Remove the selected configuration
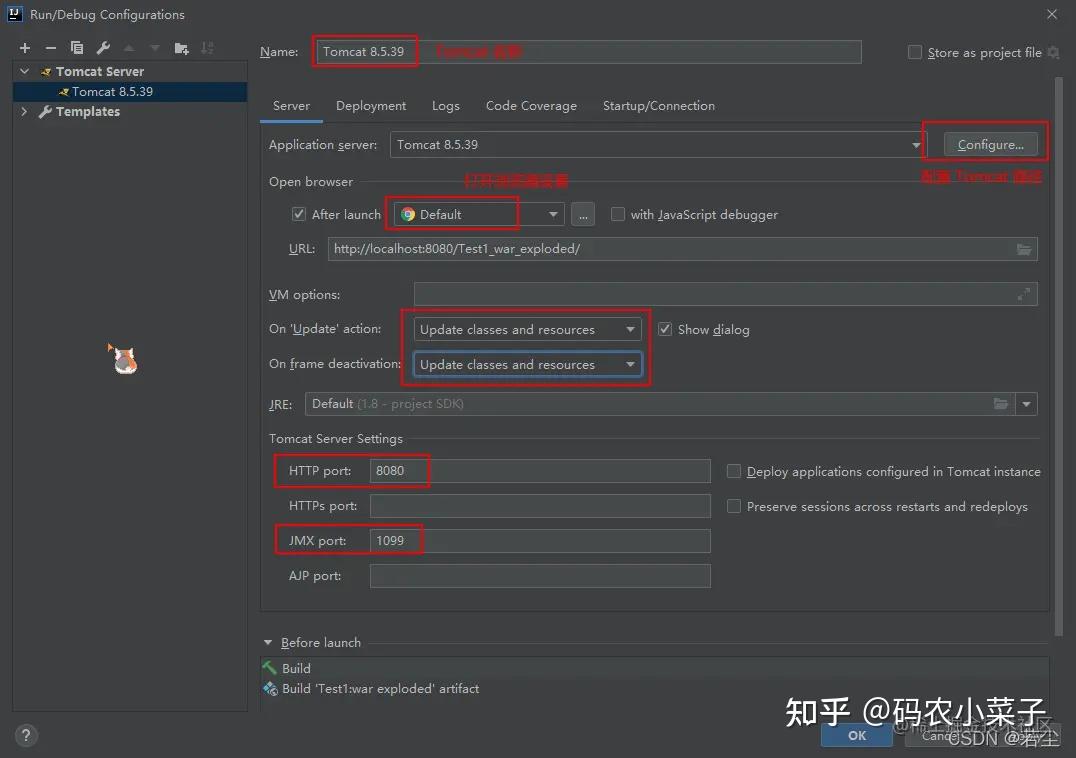1076x758 pixels. 51,47
